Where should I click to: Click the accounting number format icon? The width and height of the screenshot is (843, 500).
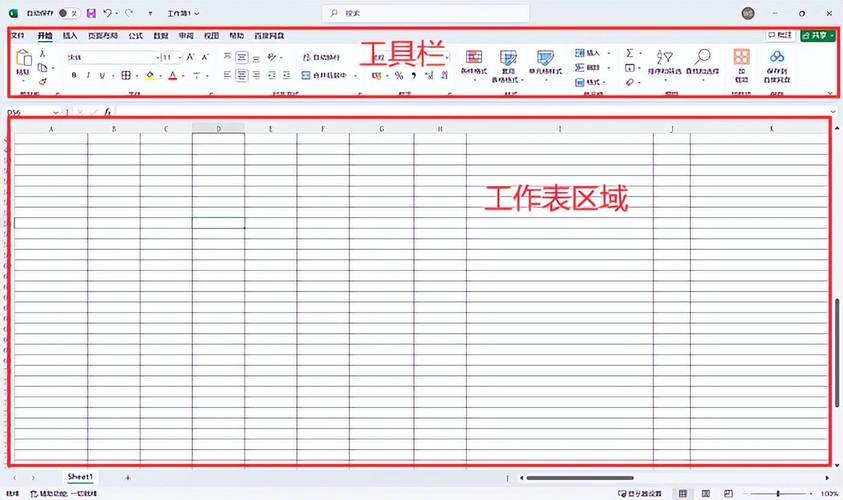tap(376, 76)
